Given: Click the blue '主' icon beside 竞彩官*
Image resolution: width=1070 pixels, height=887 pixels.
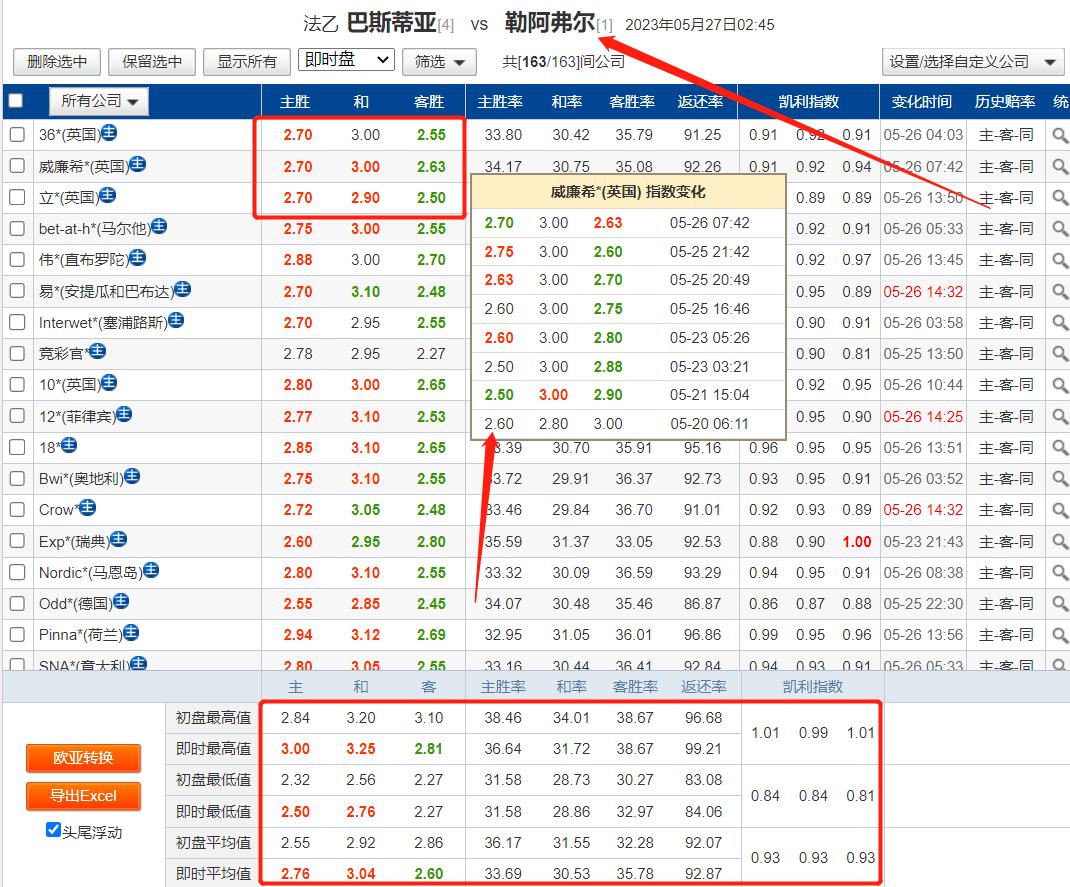Looking at the screenshot, I should tap(98, 351).
